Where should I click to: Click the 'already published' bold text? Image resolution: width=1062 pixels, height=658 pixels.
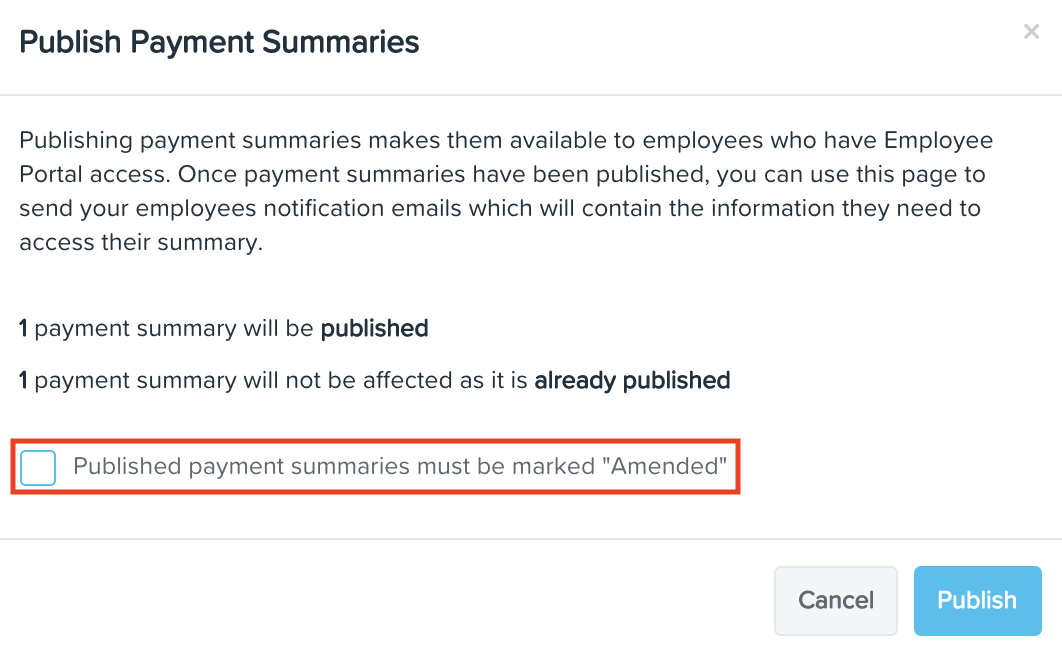click(x=631, y=380)
